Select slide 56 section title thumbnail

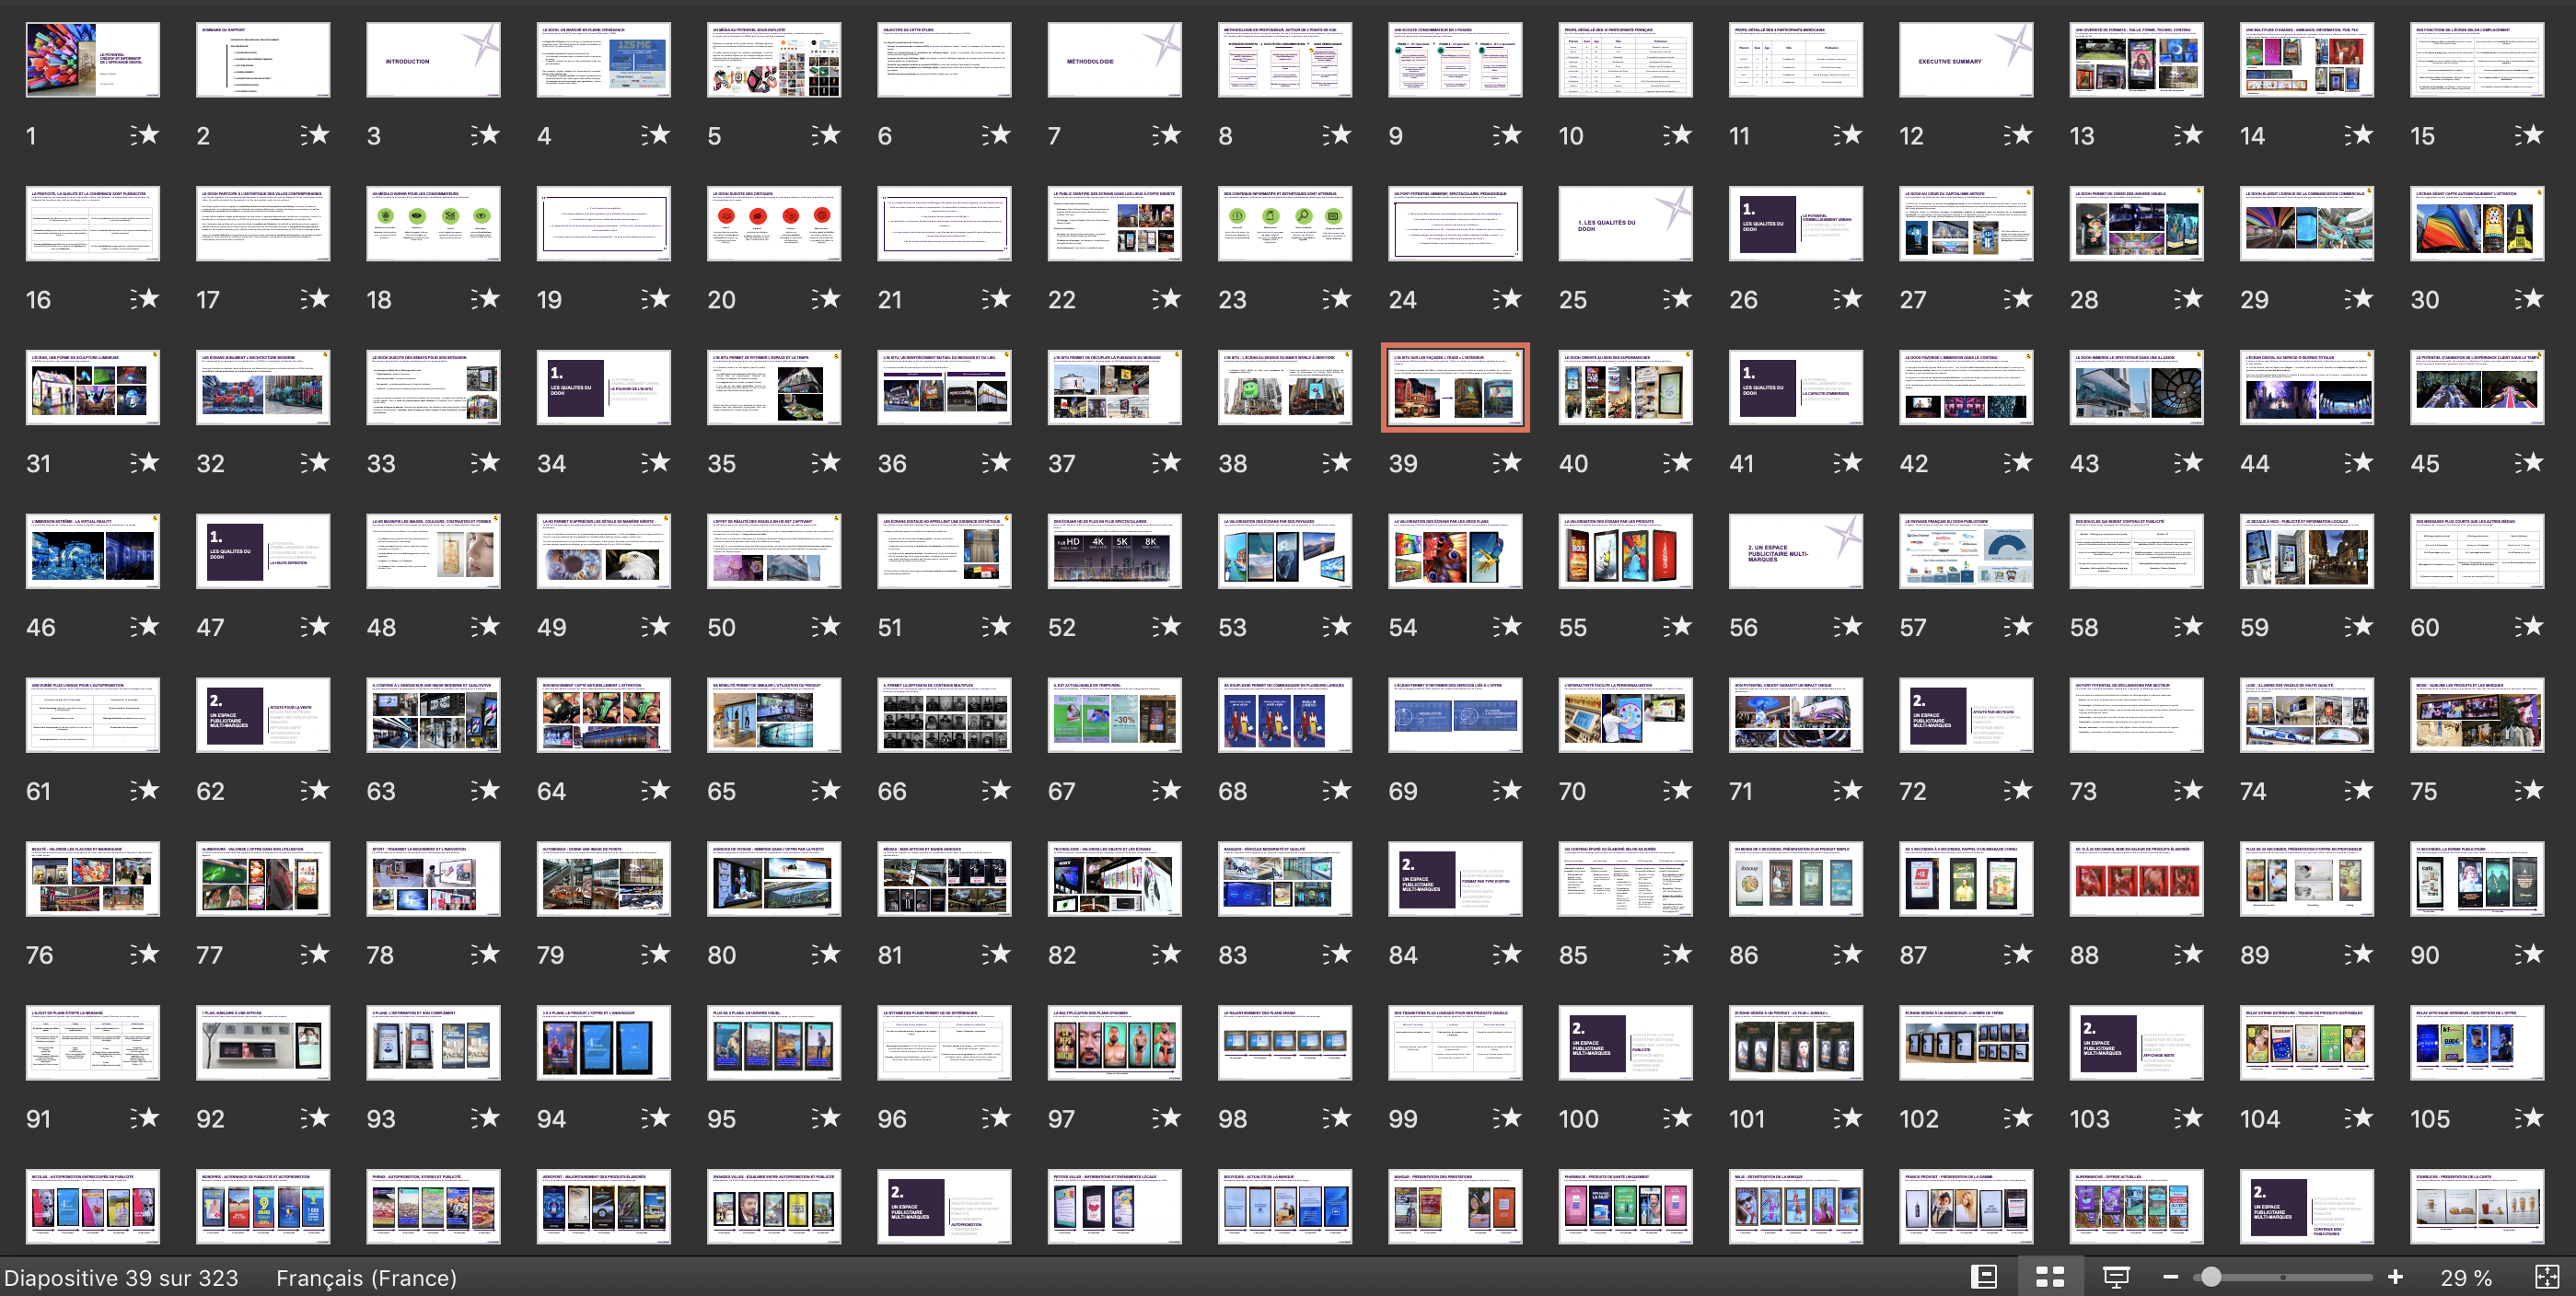click(x=1796, y=552)
